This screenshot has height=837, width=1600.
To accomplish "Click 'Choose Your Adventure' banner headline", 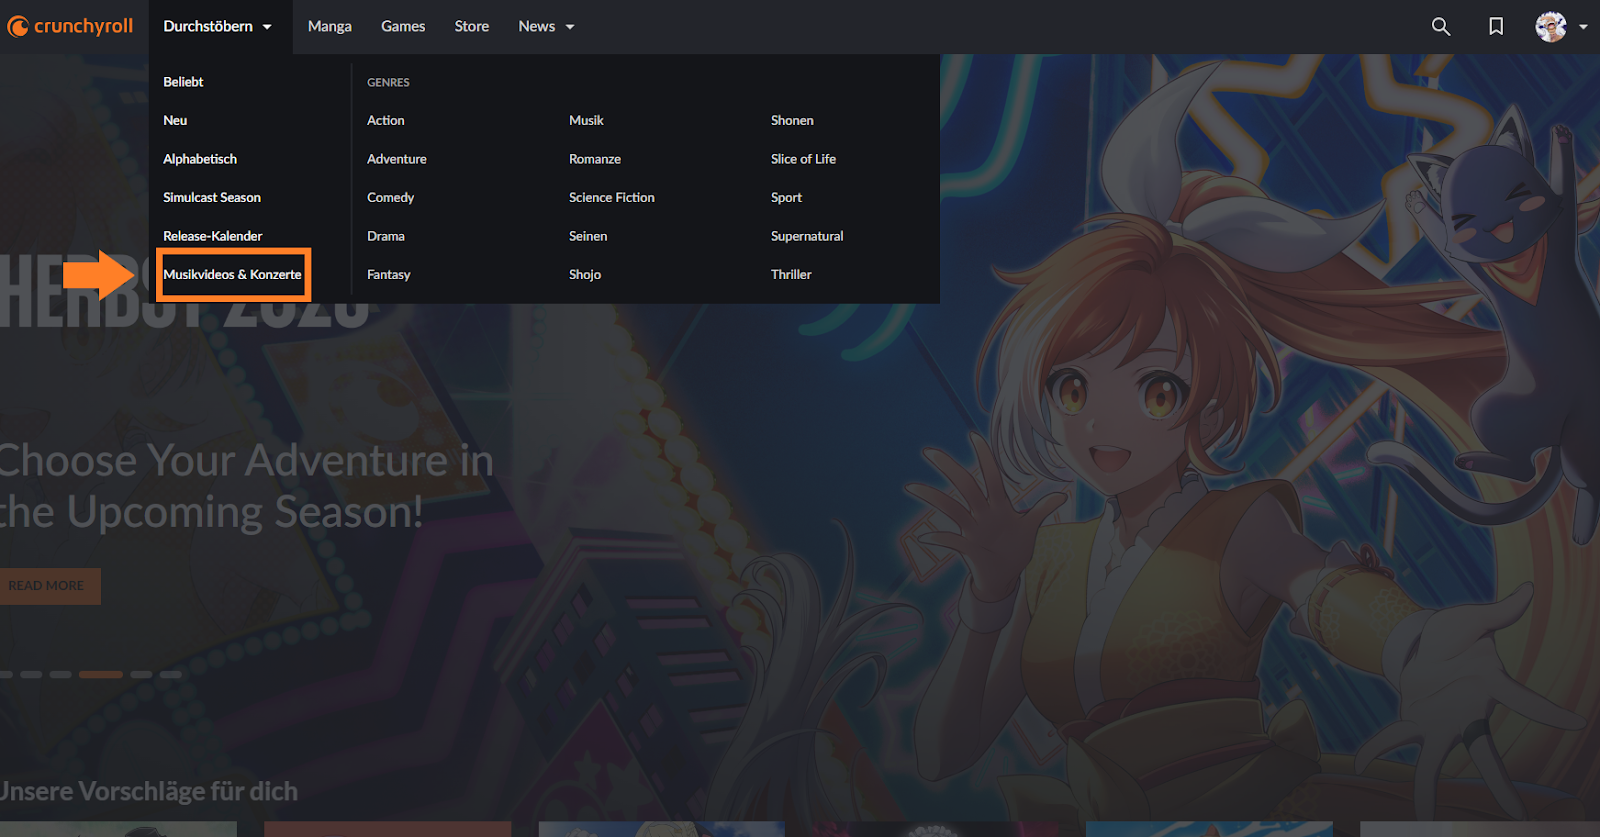I will tap(246, 486).
